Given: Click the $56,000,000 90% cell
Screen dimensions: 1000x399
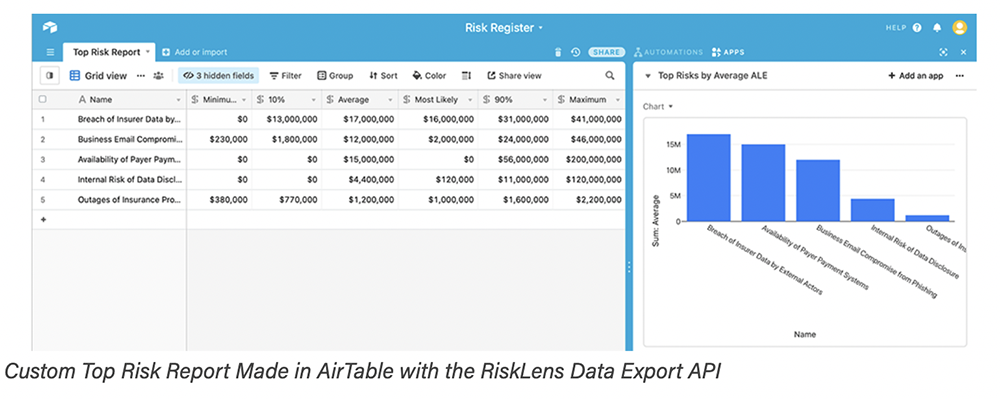Looking at the screenshot, I should pyautogui.click(x=515, y=159).
